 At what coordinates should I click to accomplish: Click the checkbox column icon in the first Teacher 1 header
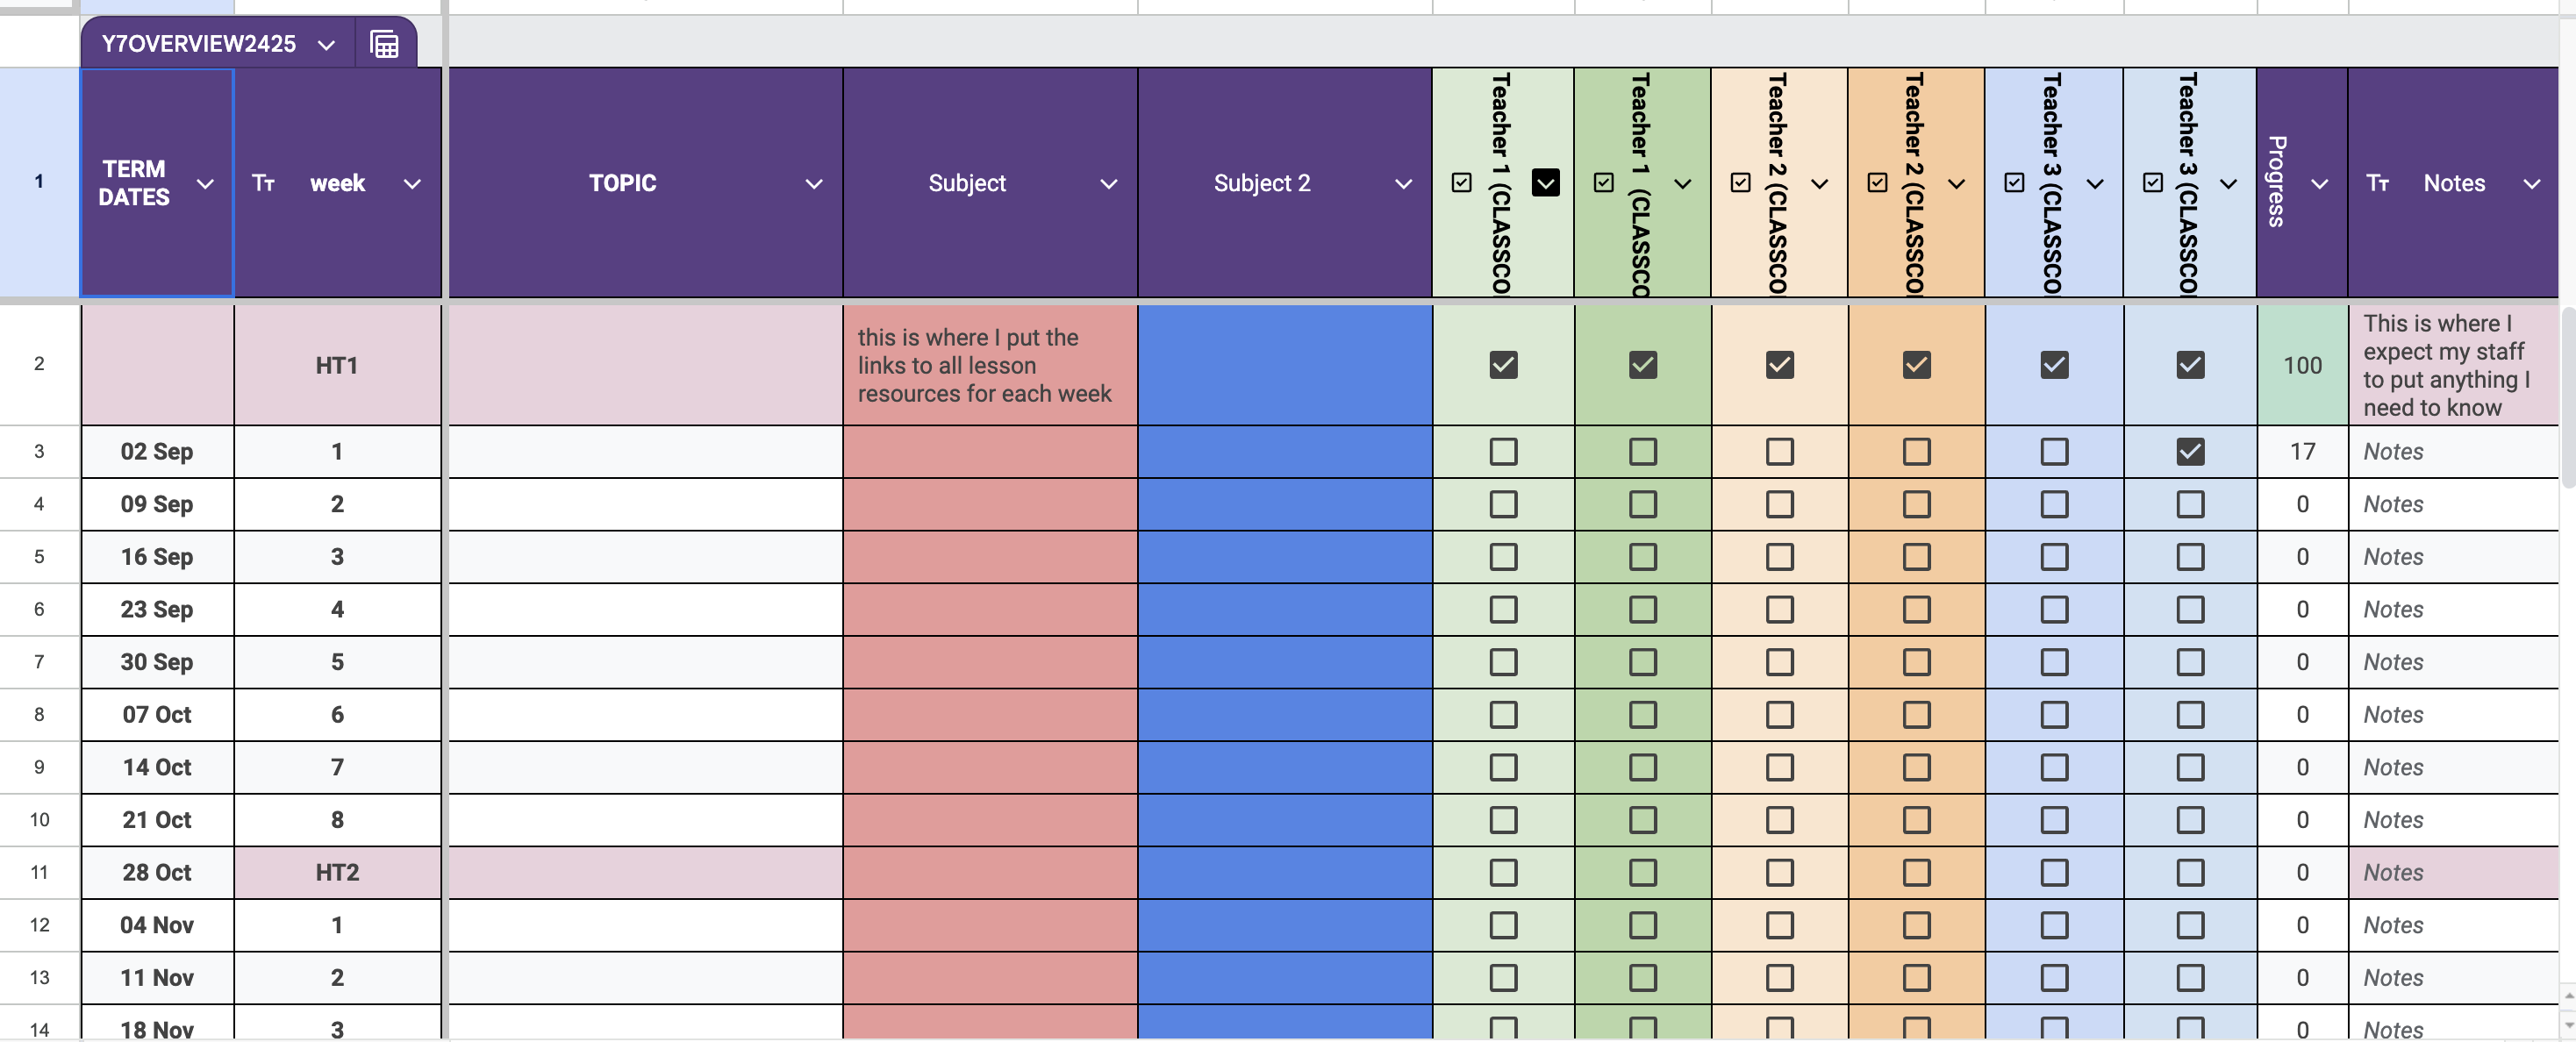point(1460,183)
